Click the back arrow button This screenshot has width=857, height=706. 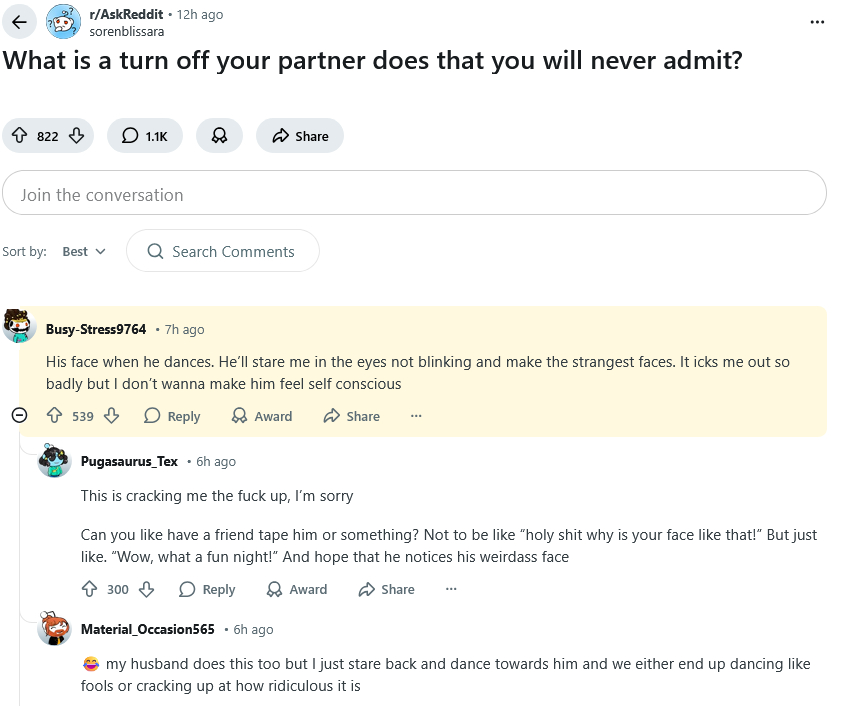(x=18, y=22)
